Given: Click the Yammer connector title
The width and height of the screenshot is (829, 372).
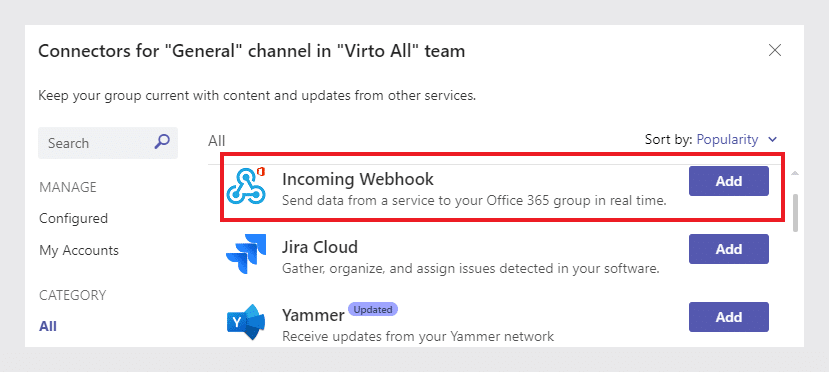Looking at the screenshot, I should tap(313, 315).
